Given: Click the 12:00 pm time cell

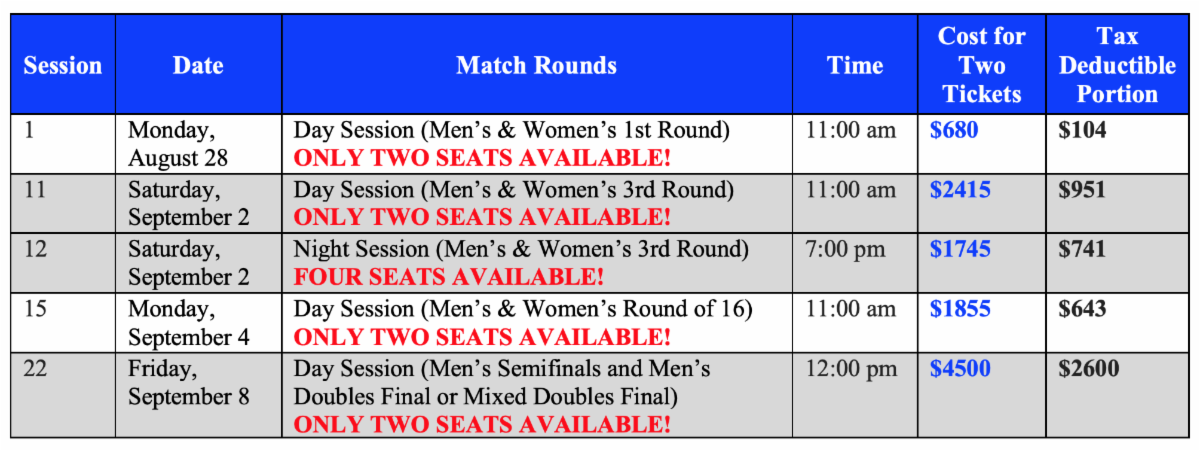Looking at the screenshot, I should [x=851, y=369].
